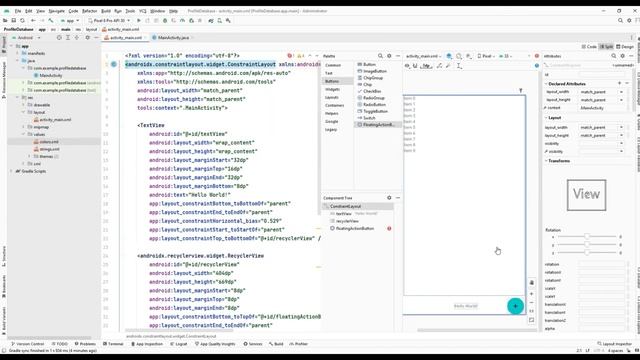Open Component Tree gear settings
This screenshot has height=360, width=640.
point(389,198)
